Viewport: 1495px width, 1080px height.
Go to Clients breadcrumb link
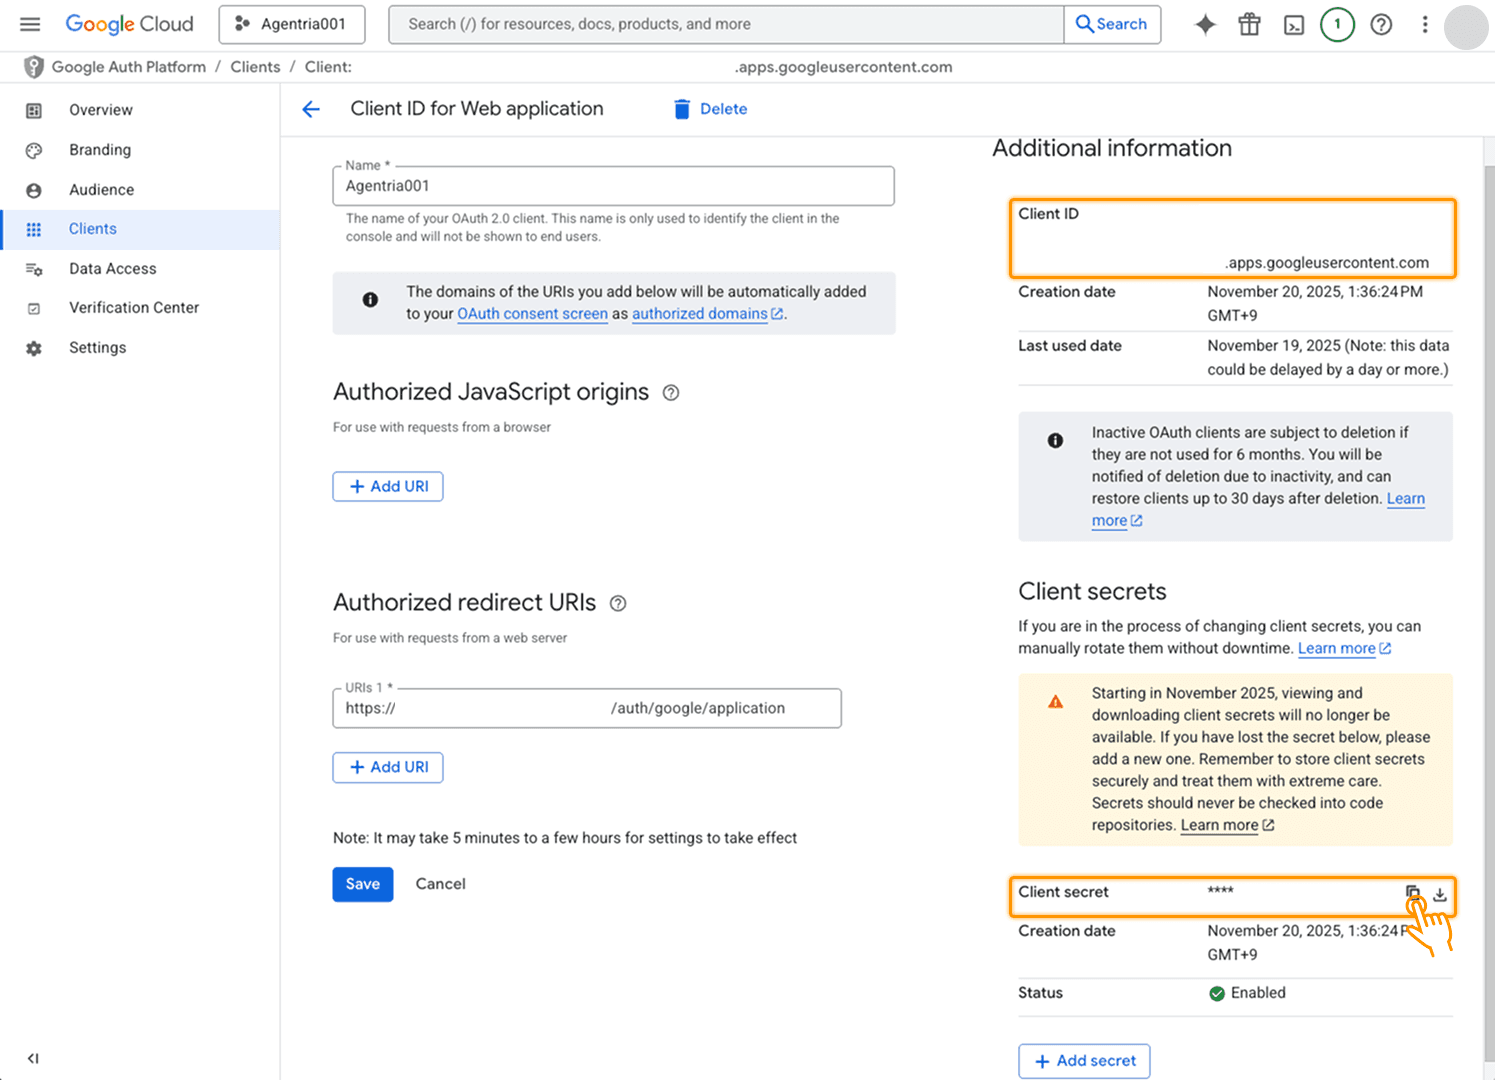coord(255,67)
